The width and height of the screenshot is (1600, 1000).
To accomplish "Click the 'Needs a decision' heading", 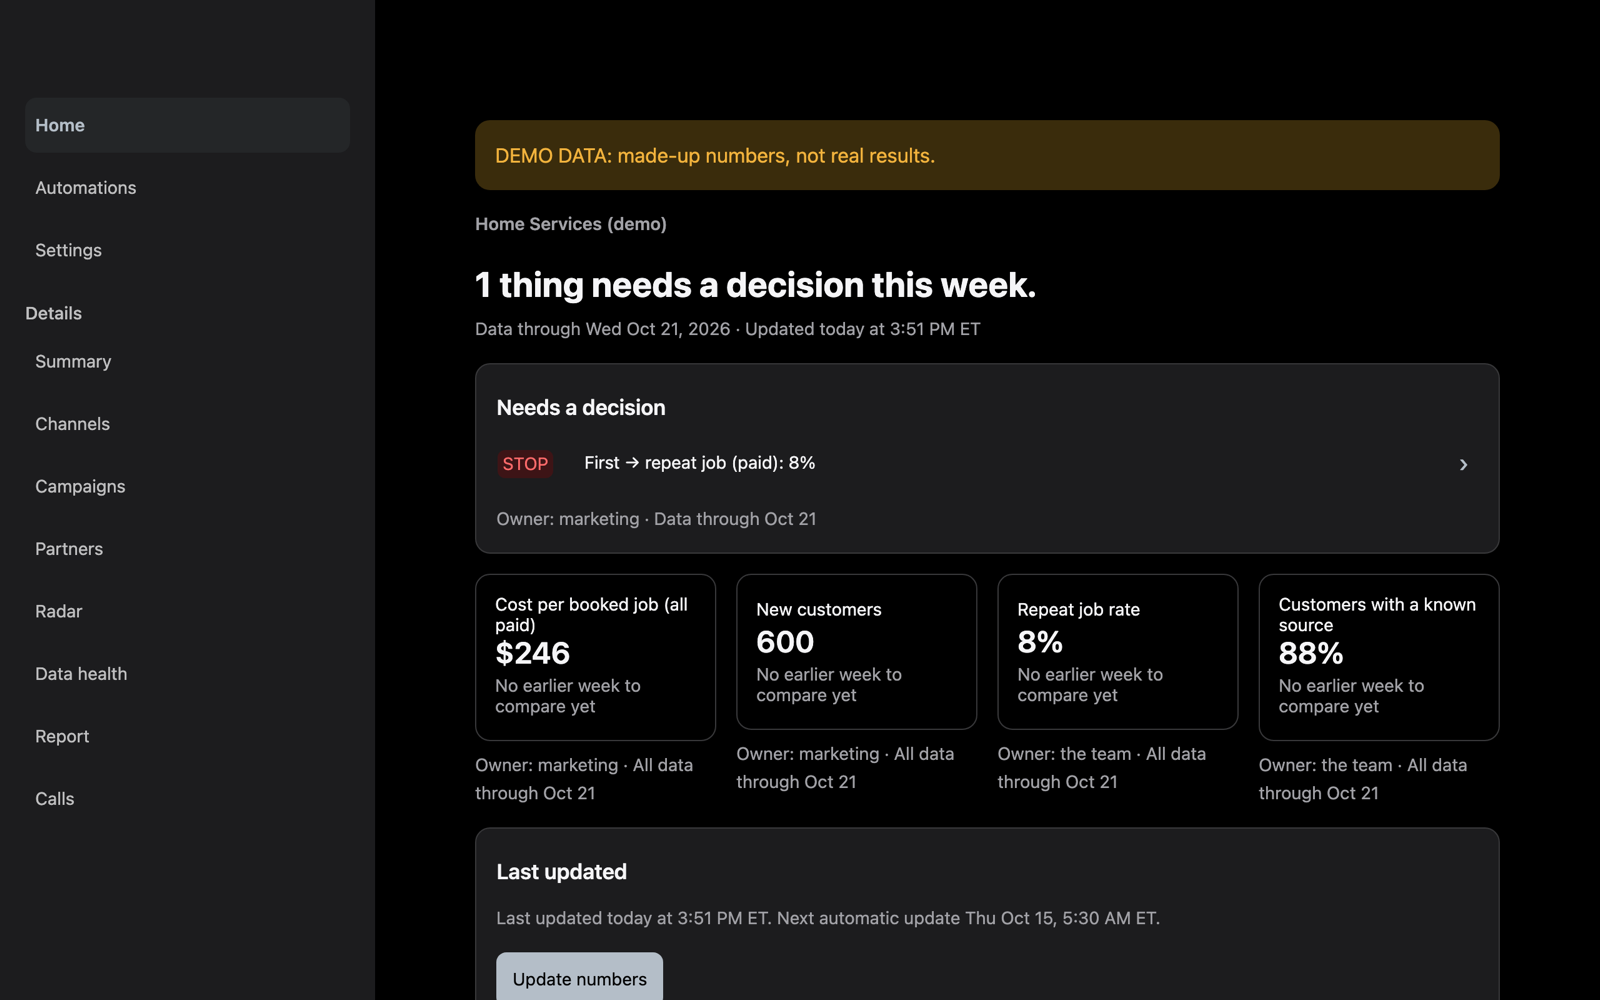I will click(581, 408).
